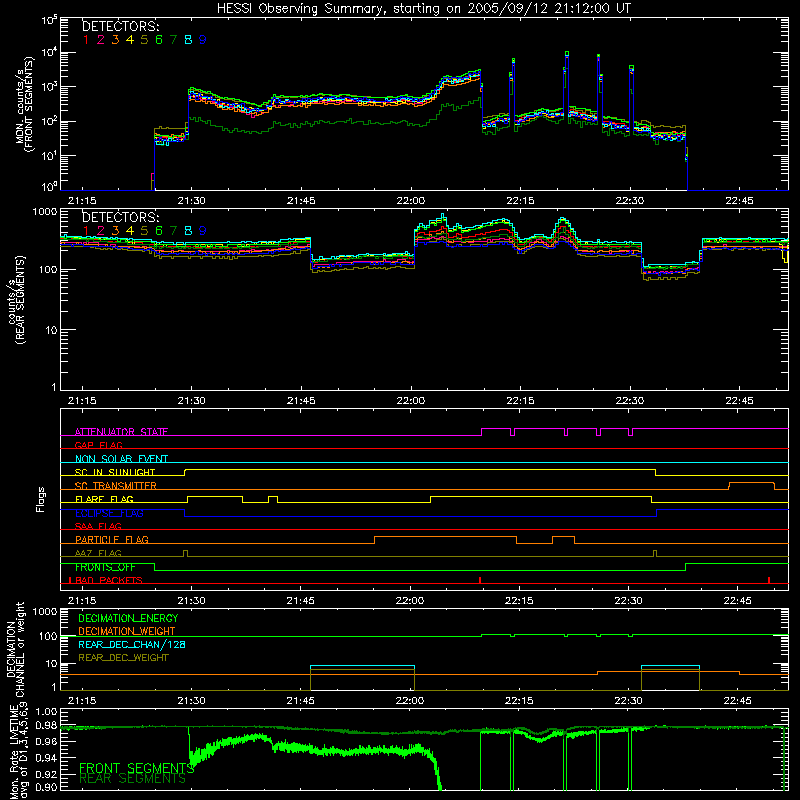Viewport: 800px width, 800px height.
Task: Click the 21:45 tick label under the rear segments plot
Action: pos(301,401)
